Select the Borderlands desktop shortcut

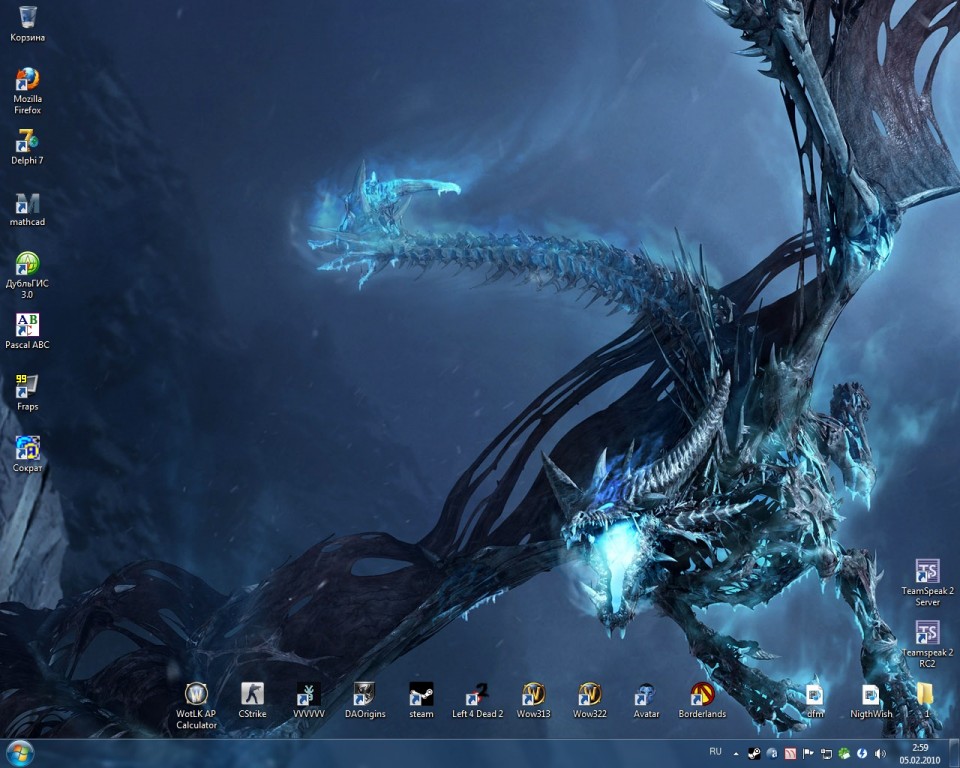pos(702,700)
